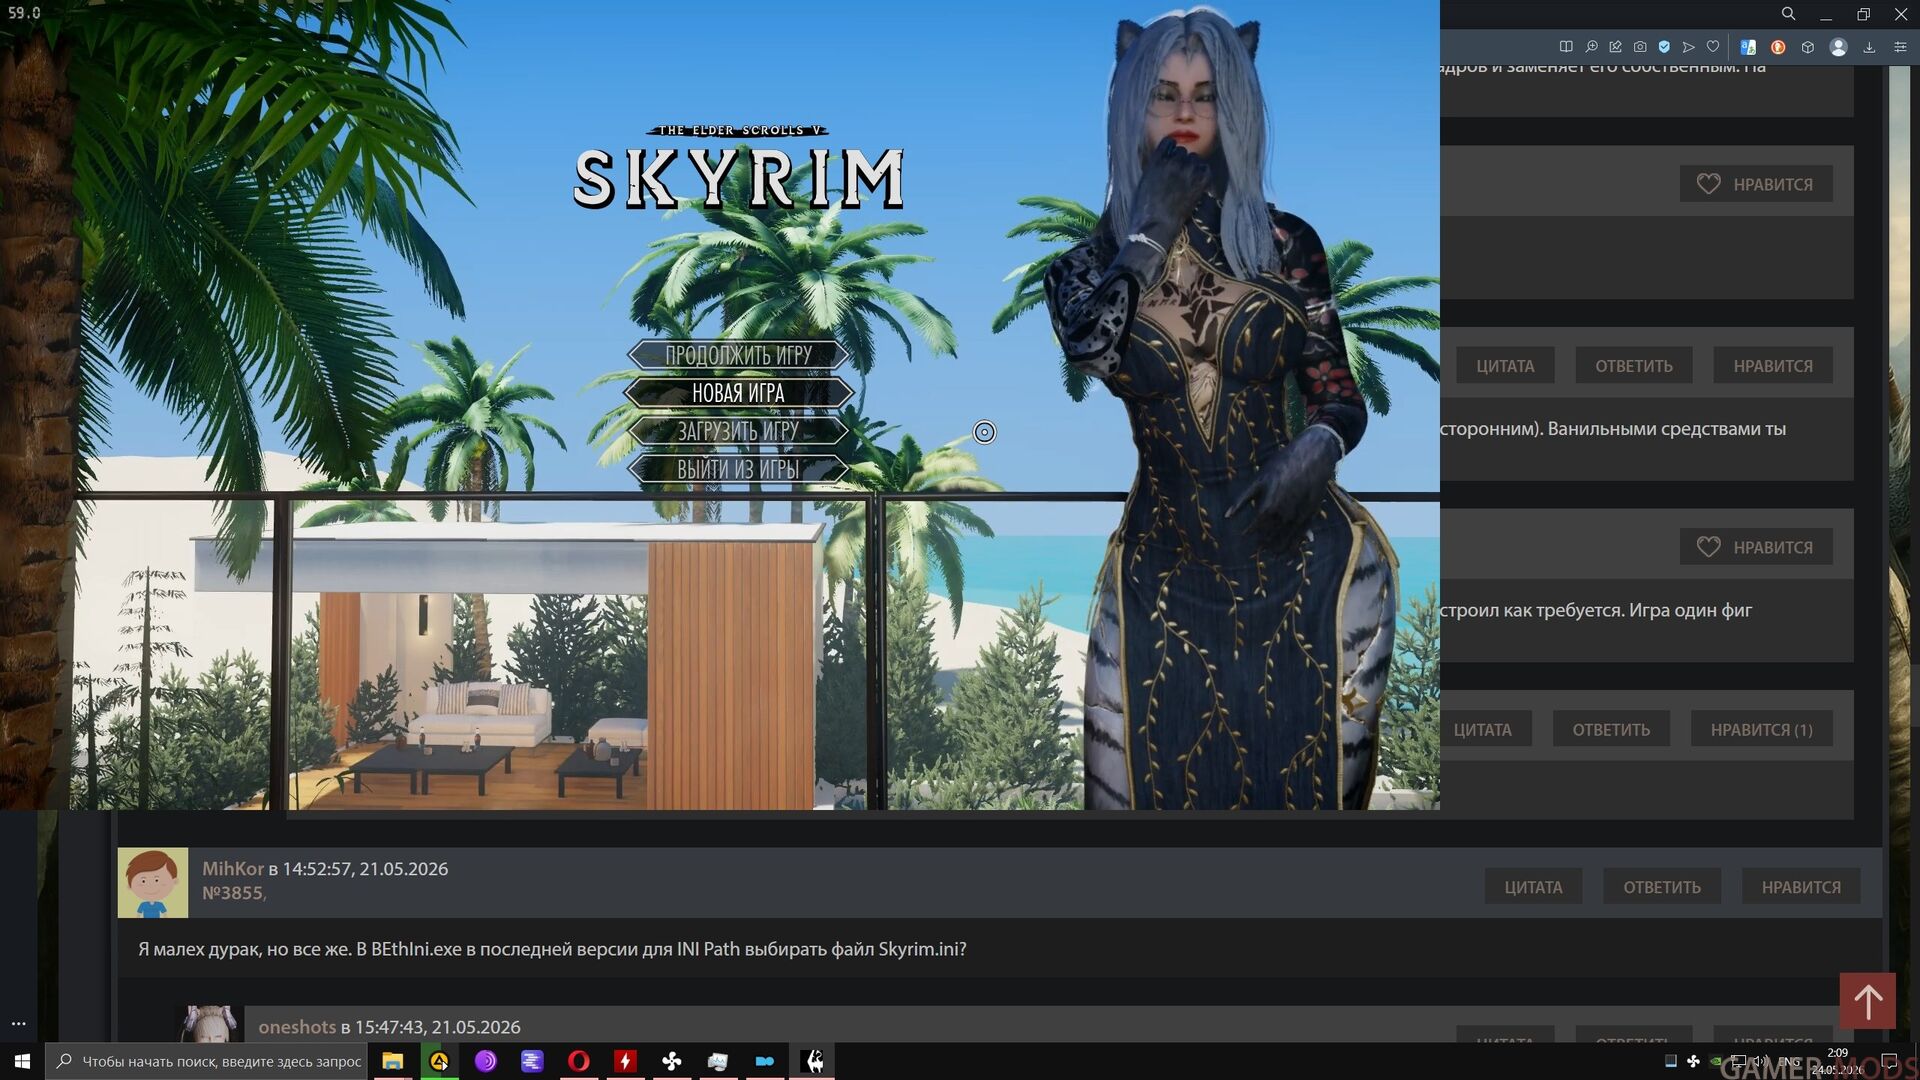Click Windows taskbar search field

point(207,1061)
